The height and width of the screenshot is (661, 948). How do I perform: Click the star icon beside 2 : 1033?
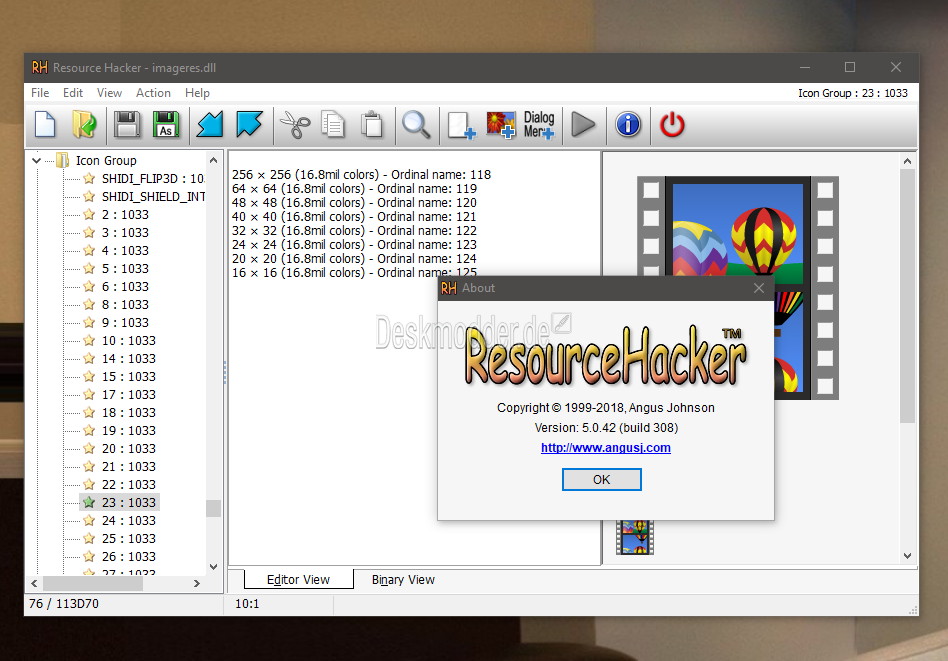coord(89,215)
